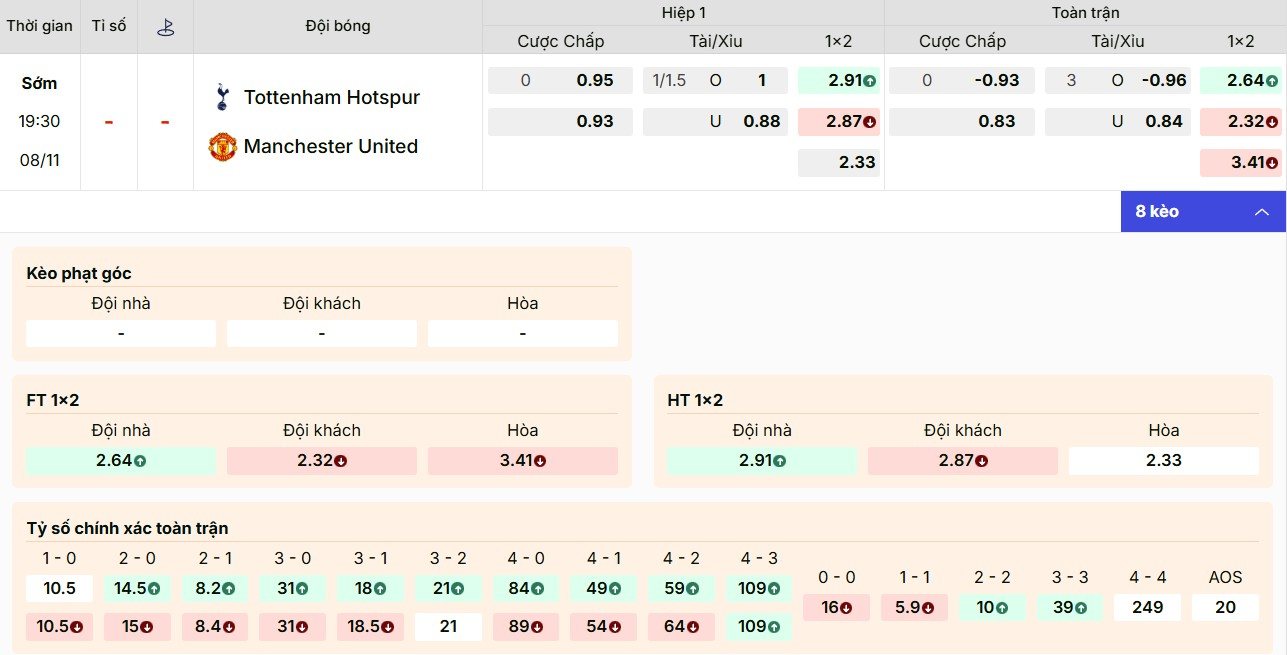Click the Toàn trận column header
Viewport: 1287px width, 655px height.
1085,13
